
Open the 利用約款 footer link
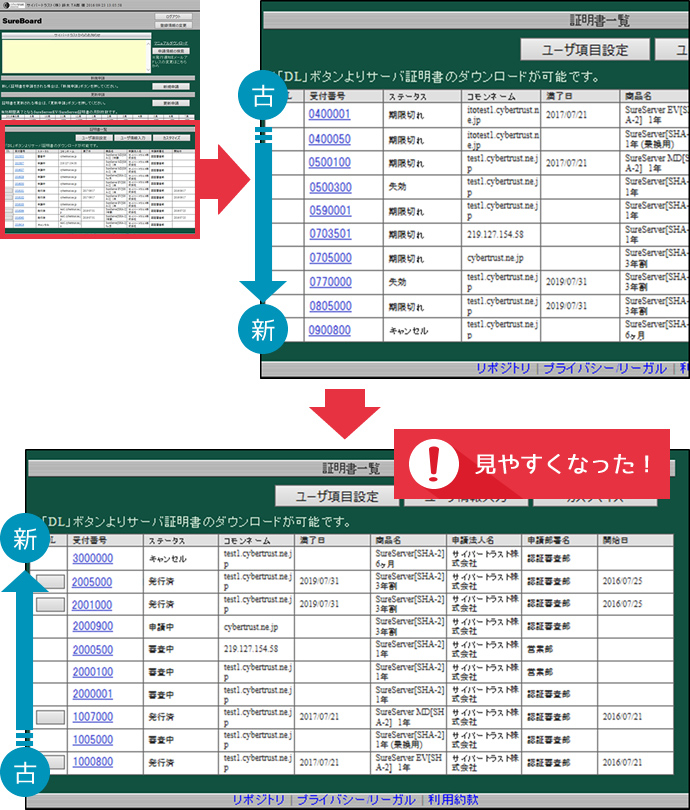452,799
